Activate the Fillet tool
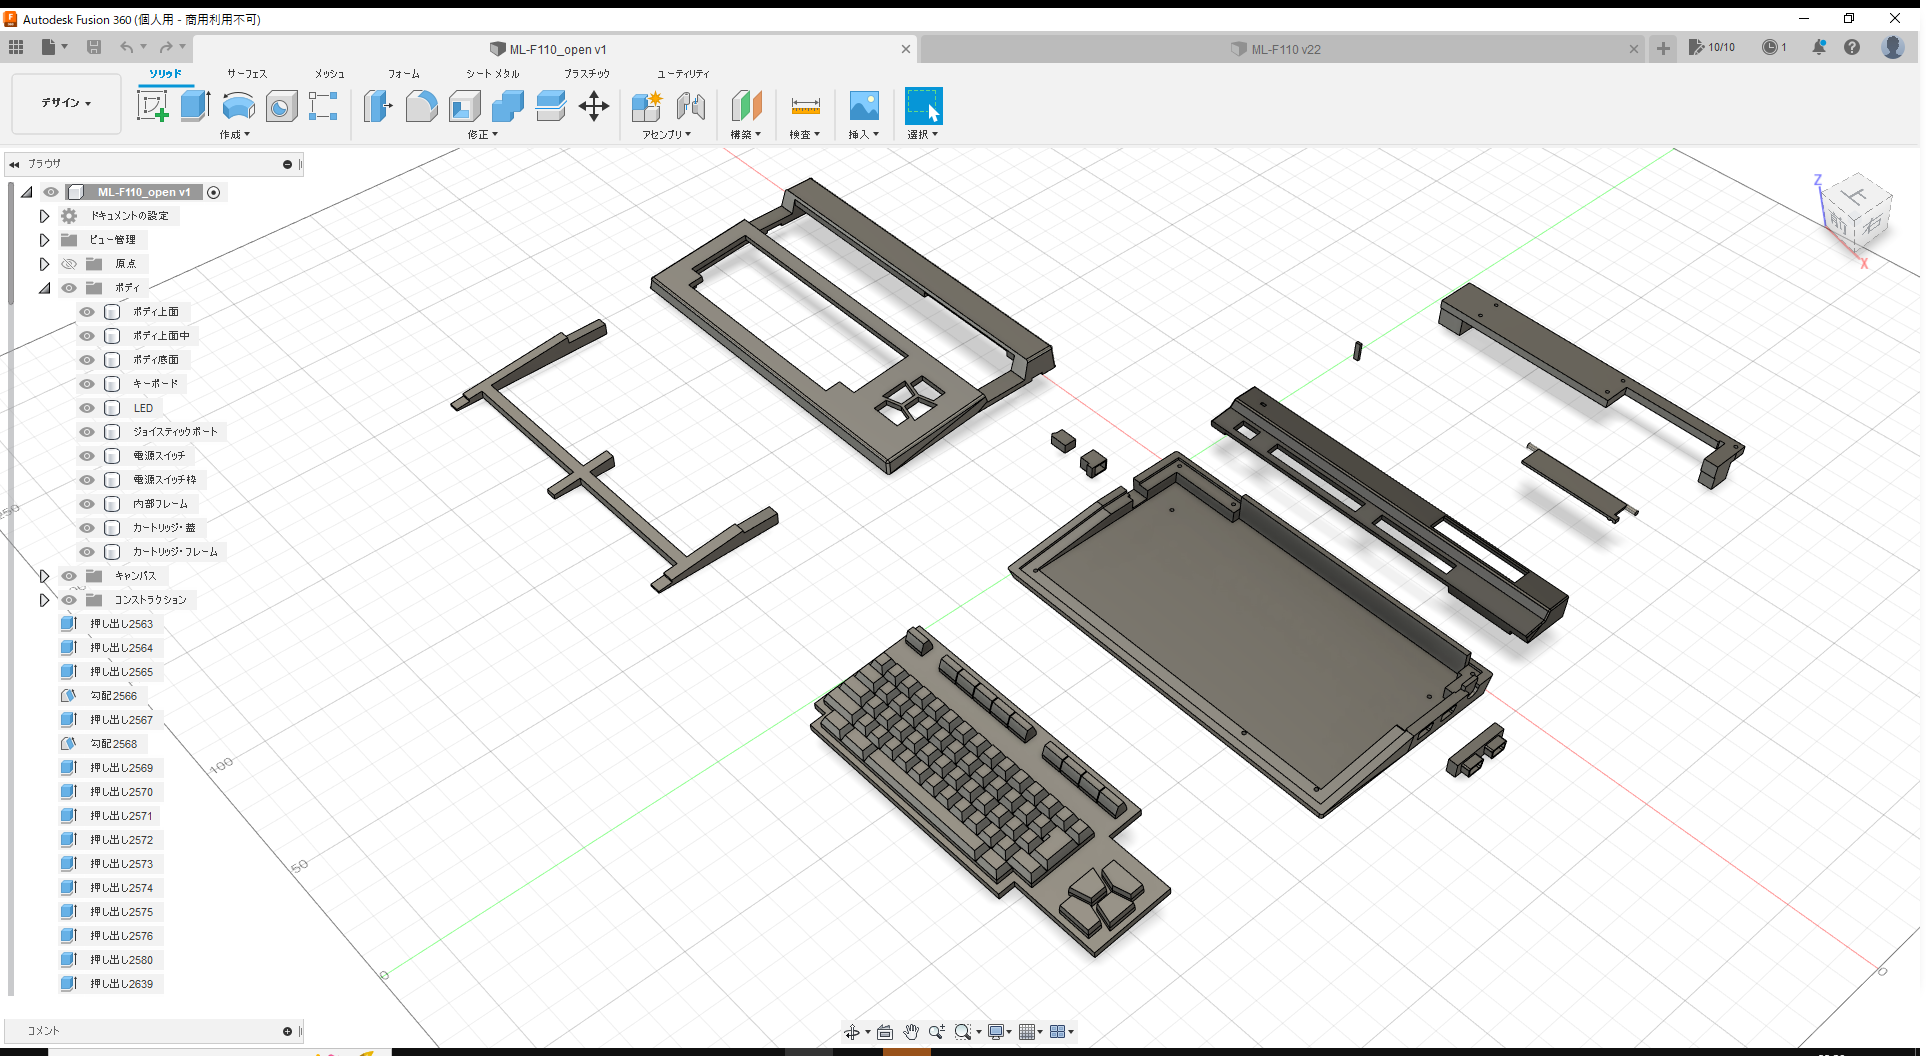The width and height of the screenshot is (1928, 1056). pyautogui.click(x=421, y=106)
